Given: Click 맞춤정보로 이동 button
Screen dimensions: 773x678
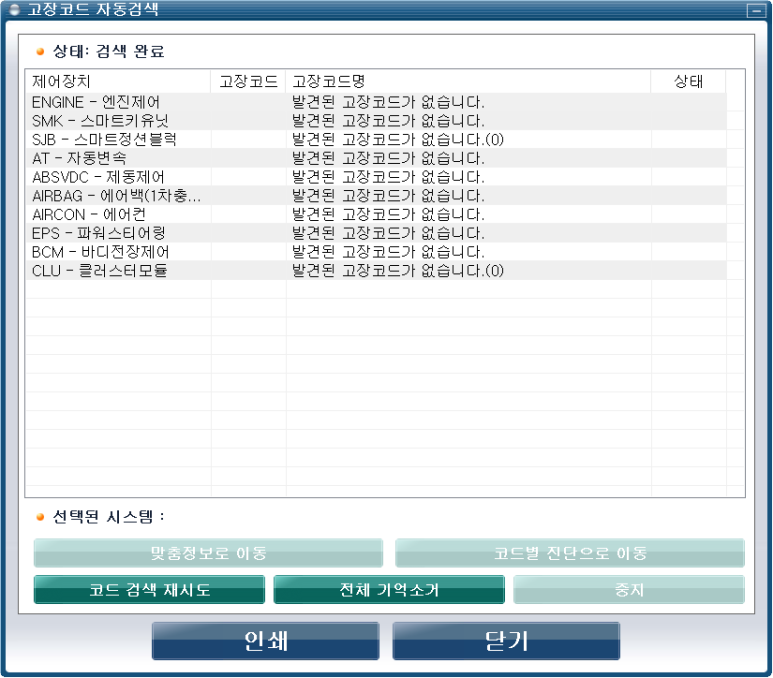Looking at the screenshot, I should tap(209, 553).
